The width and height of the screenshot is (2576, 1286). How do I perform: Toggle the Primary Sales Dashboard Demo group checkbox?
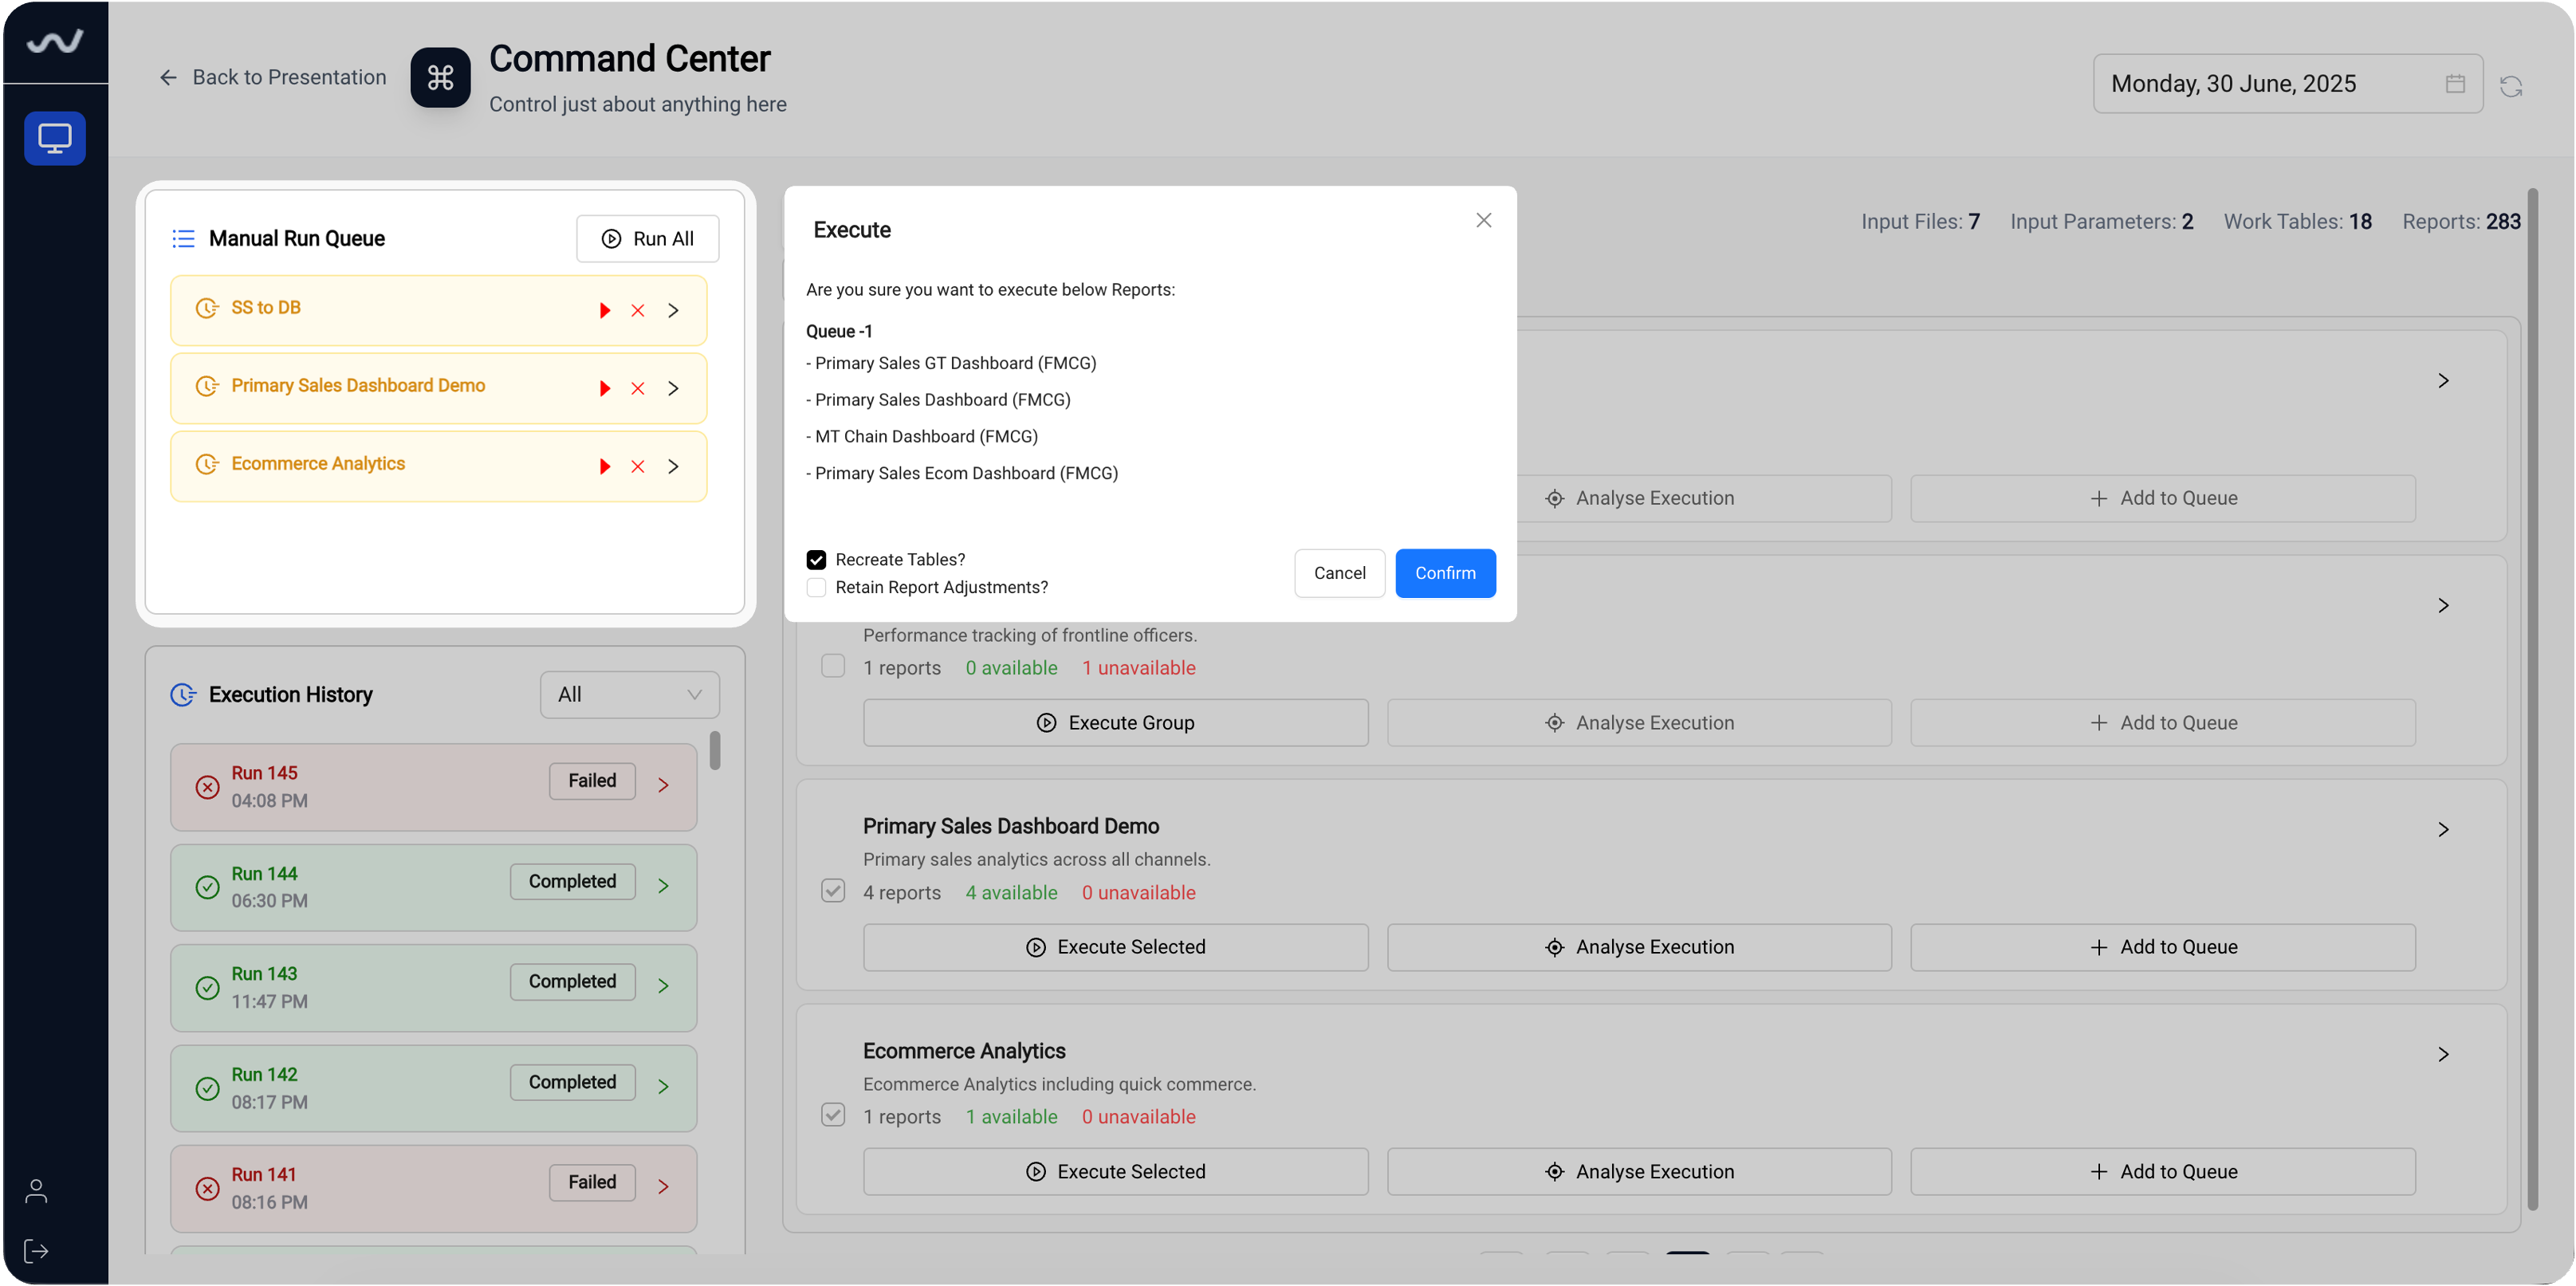point(833,890)
